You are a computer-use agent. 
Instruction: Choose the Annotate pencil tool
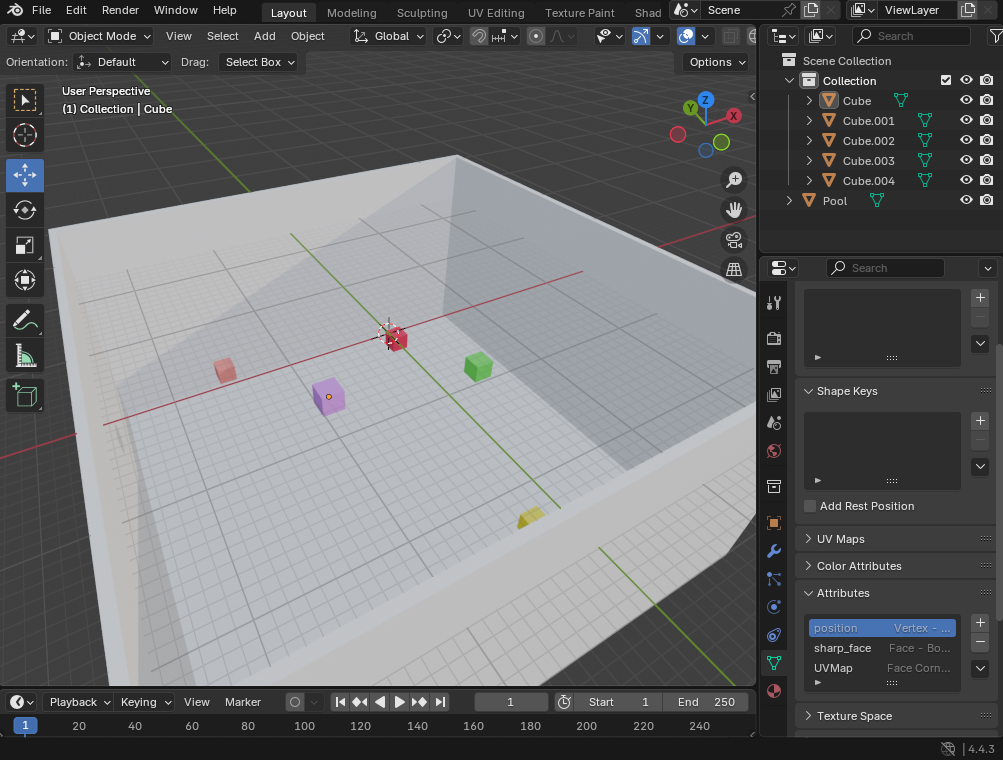(x=25, y=321)
